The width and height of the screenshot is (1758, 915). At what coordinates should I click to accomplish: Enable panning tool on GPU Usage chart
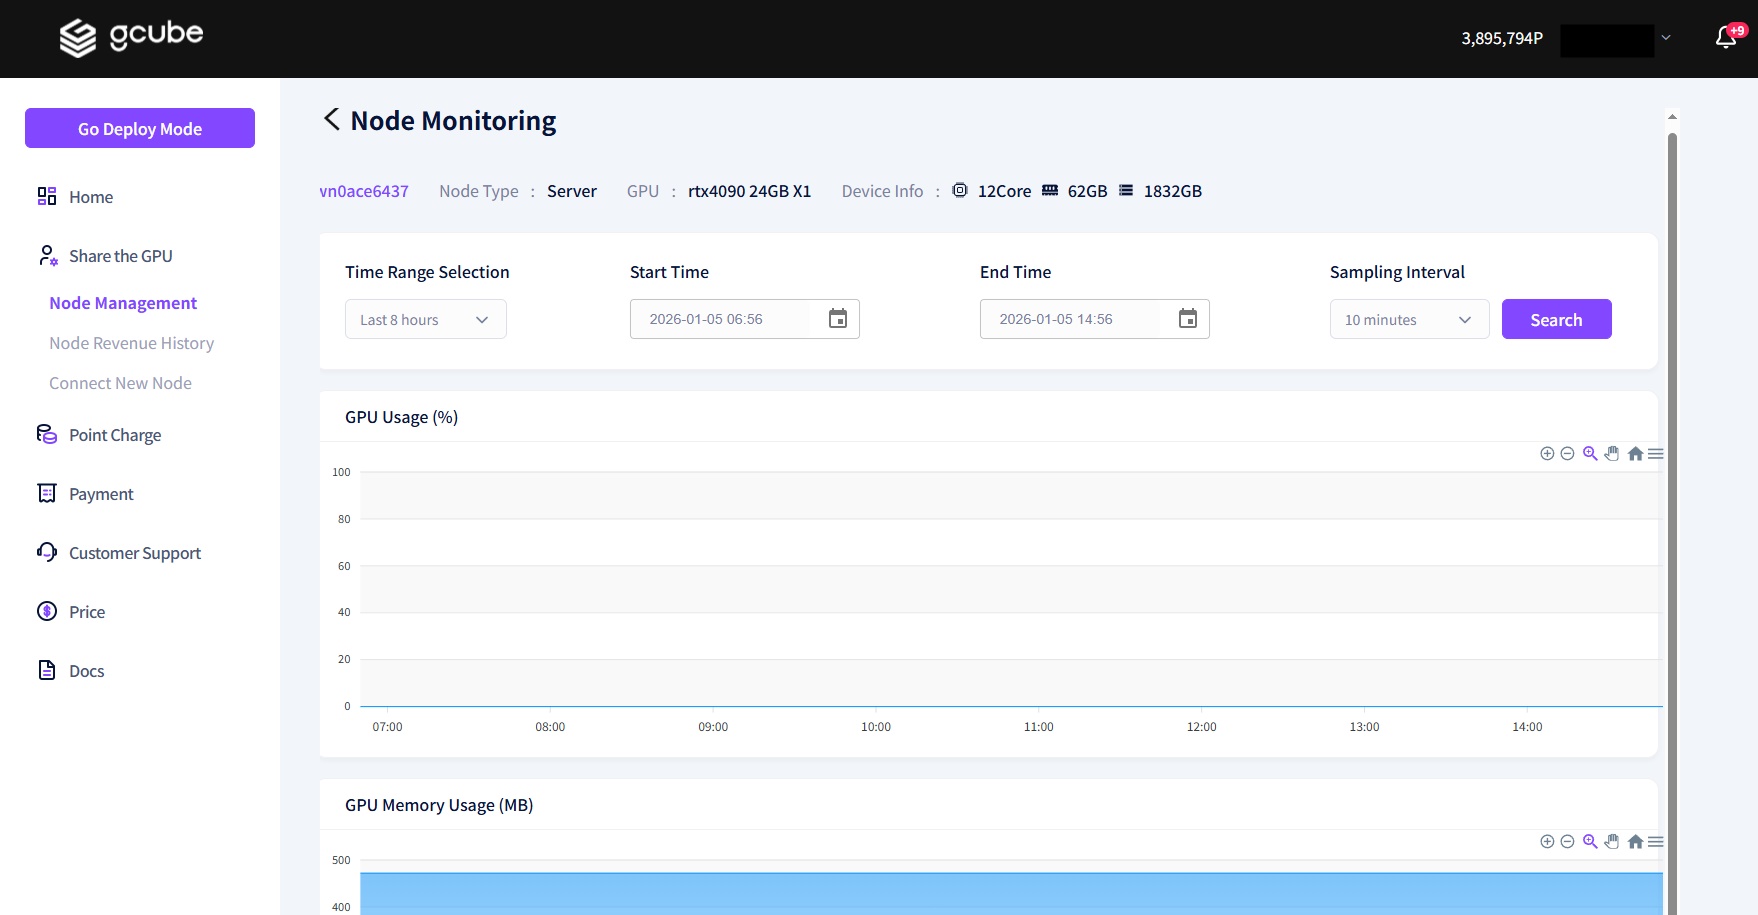1612,454
